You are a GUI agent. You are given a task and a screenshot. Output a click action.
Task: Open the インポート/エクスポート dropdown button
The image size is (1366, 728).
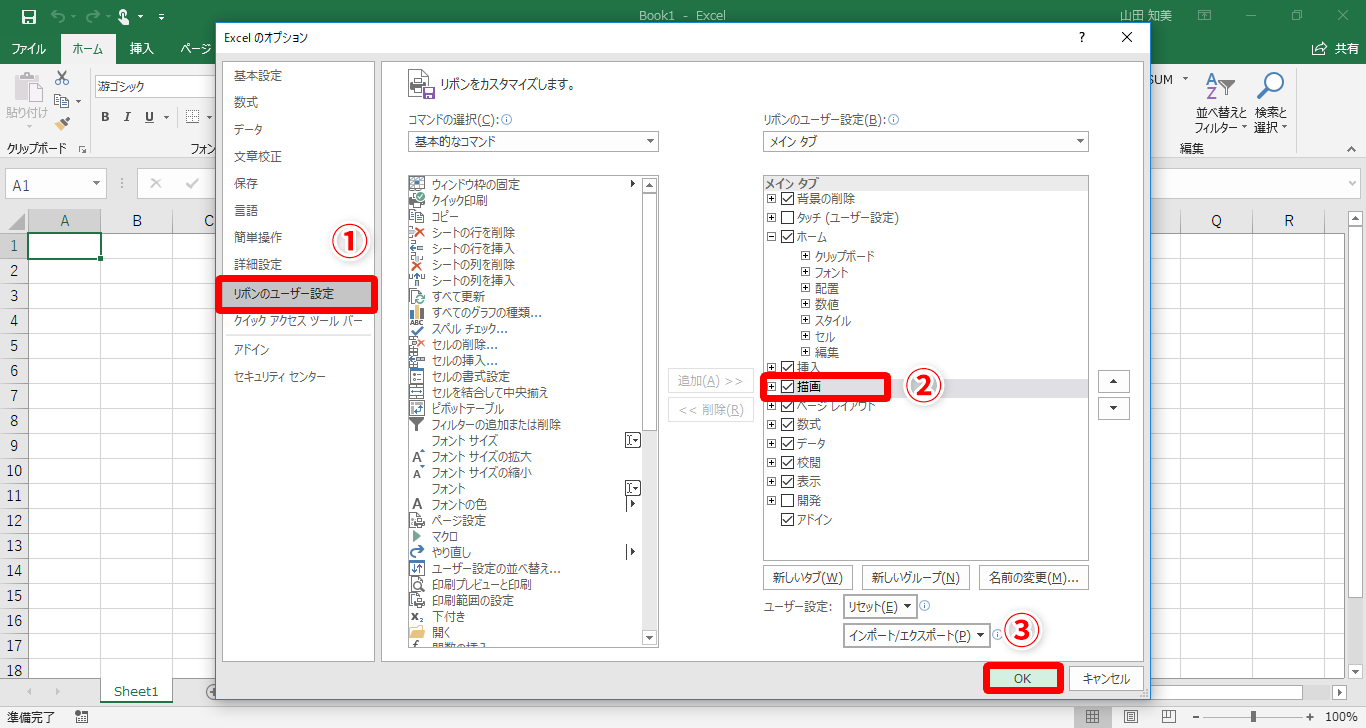tap(917, 635)
